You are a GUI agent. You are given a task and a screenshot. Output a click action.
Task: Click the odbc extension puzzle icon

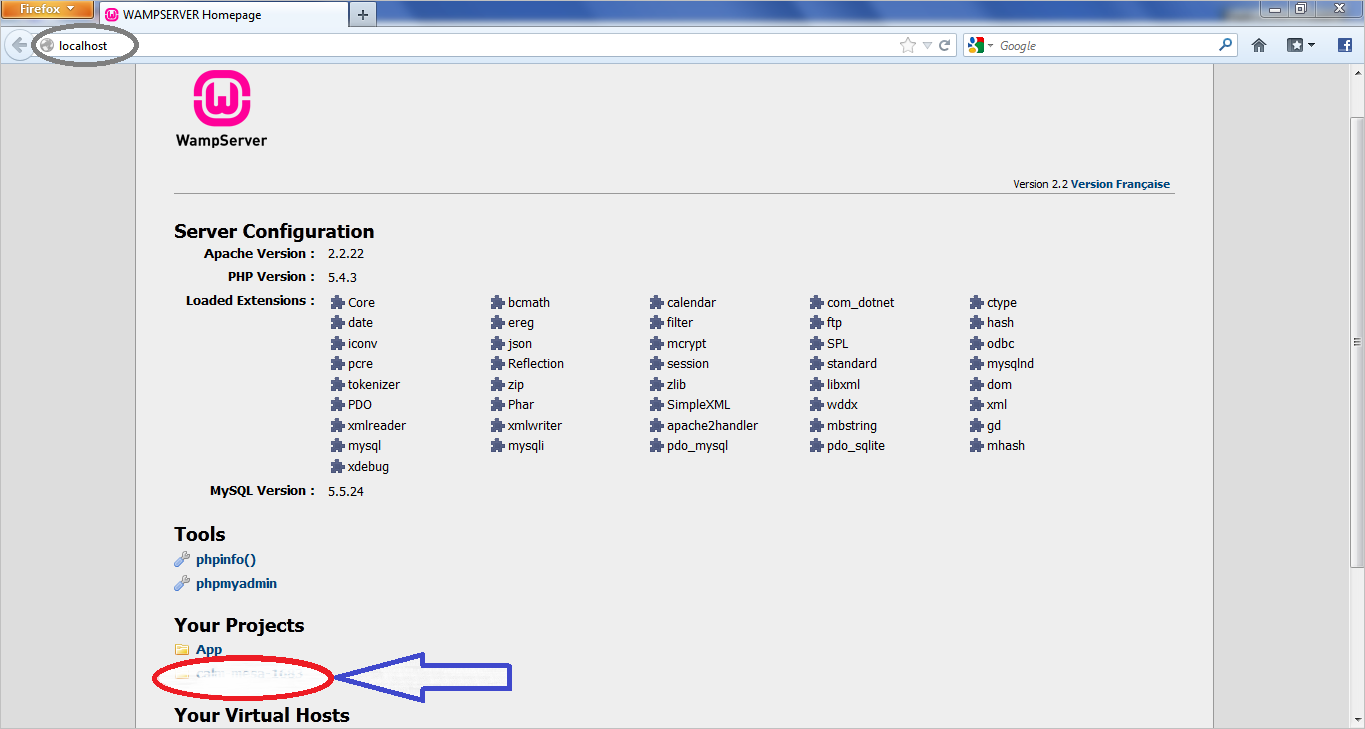coord(977,343)
